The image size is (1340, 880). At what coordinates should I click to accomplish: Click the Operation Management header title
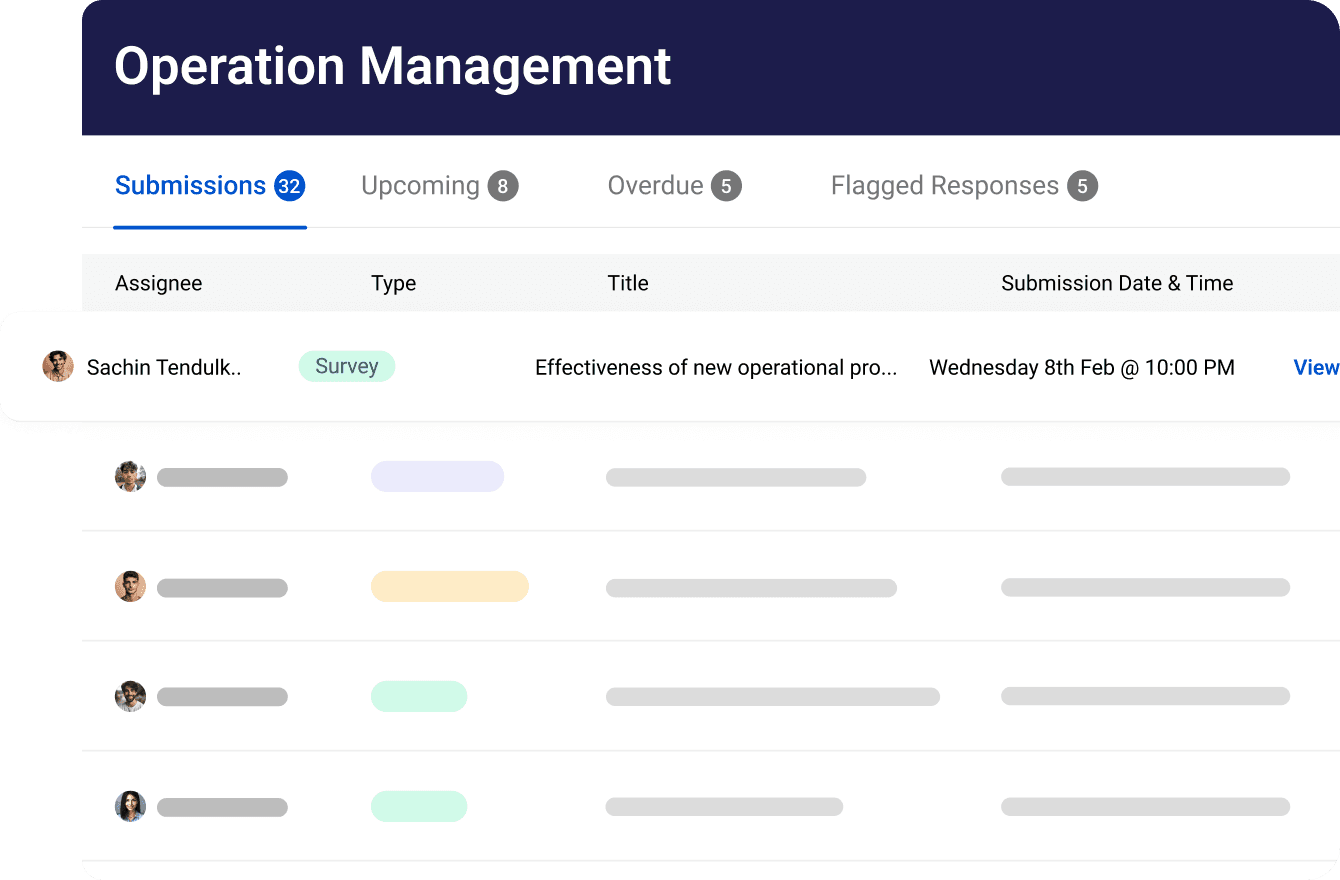[x=393, y=67]
